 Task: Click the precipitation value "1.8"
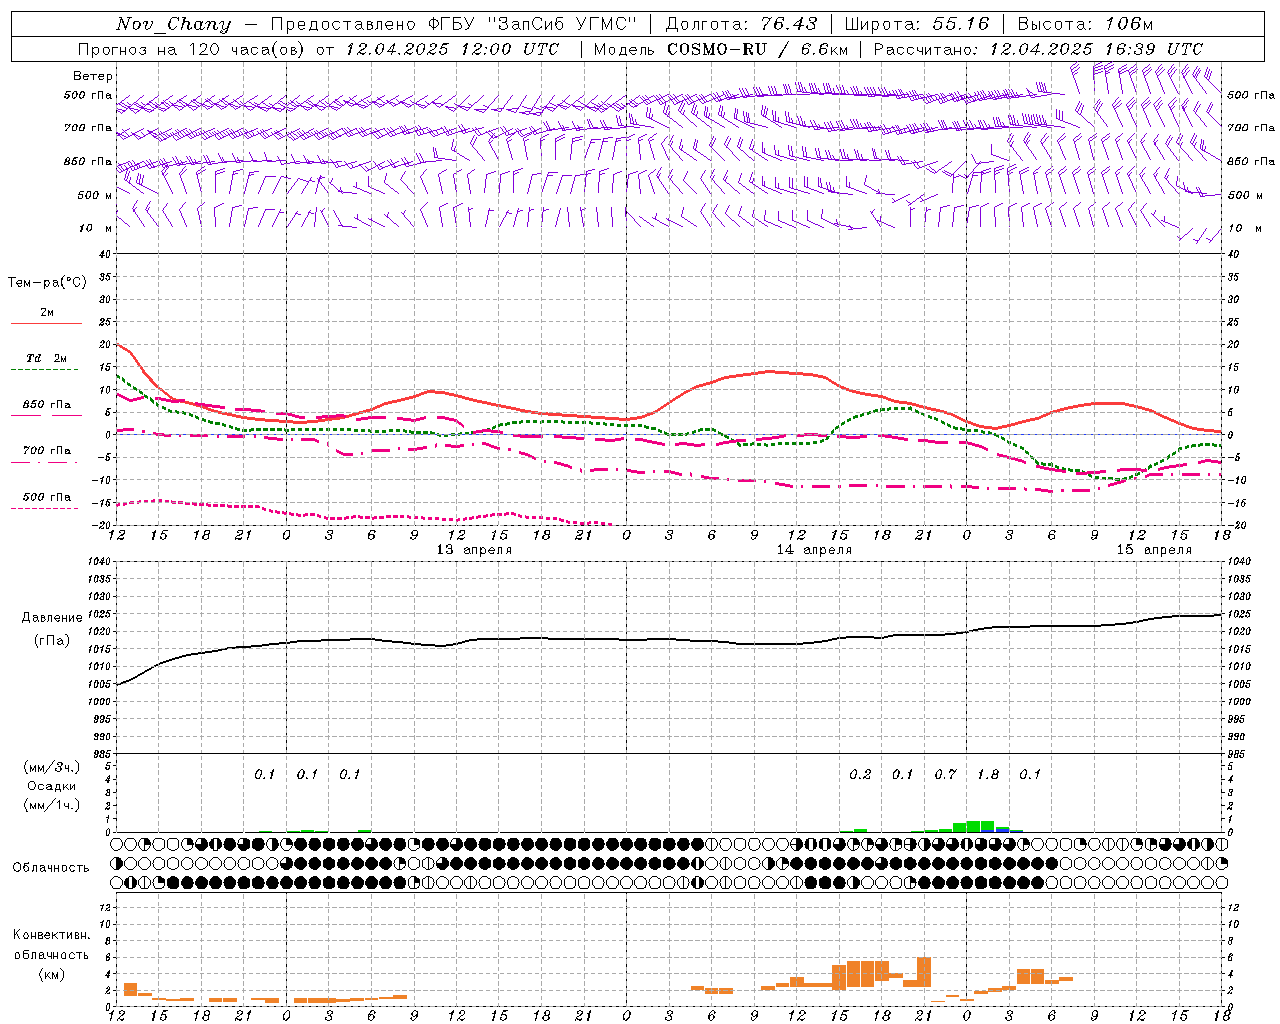pyautogui.click(x=988, y=774)
